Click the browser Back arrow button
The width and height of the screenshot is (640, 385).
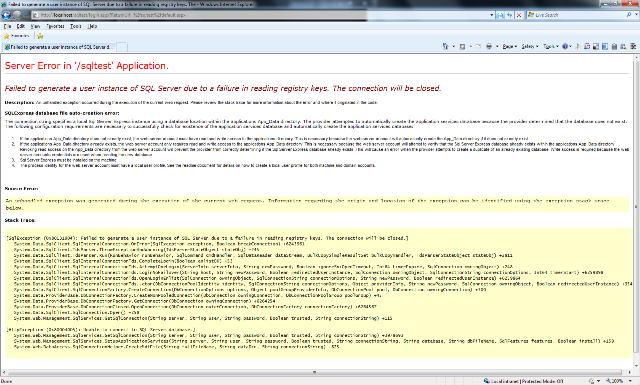point(6,15)
